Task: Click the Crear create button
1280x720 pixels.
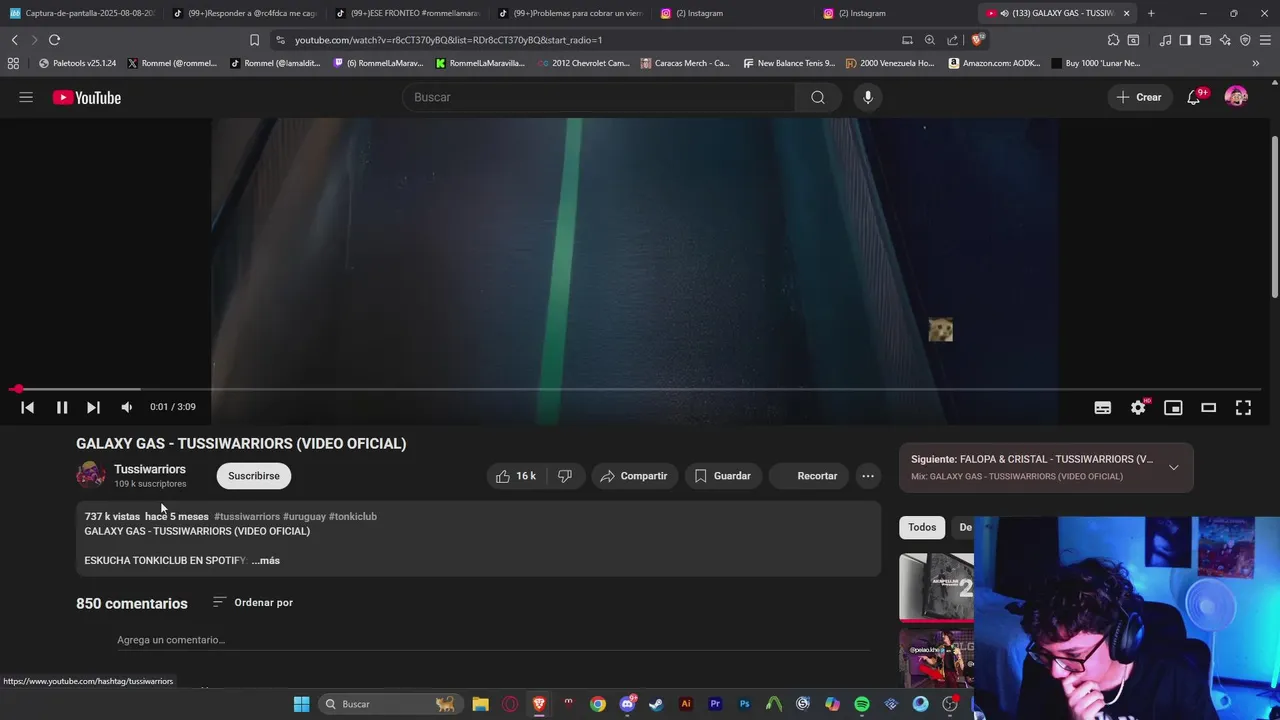Action: coord(1139,97)
